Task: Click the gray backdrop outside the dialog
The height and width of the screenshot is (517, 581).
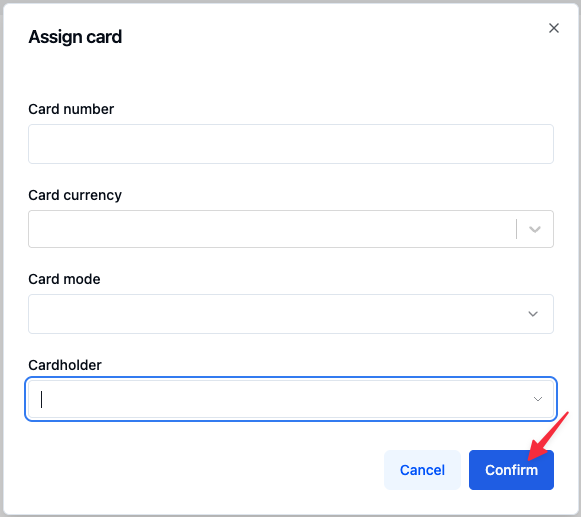Action: [1, 258]
